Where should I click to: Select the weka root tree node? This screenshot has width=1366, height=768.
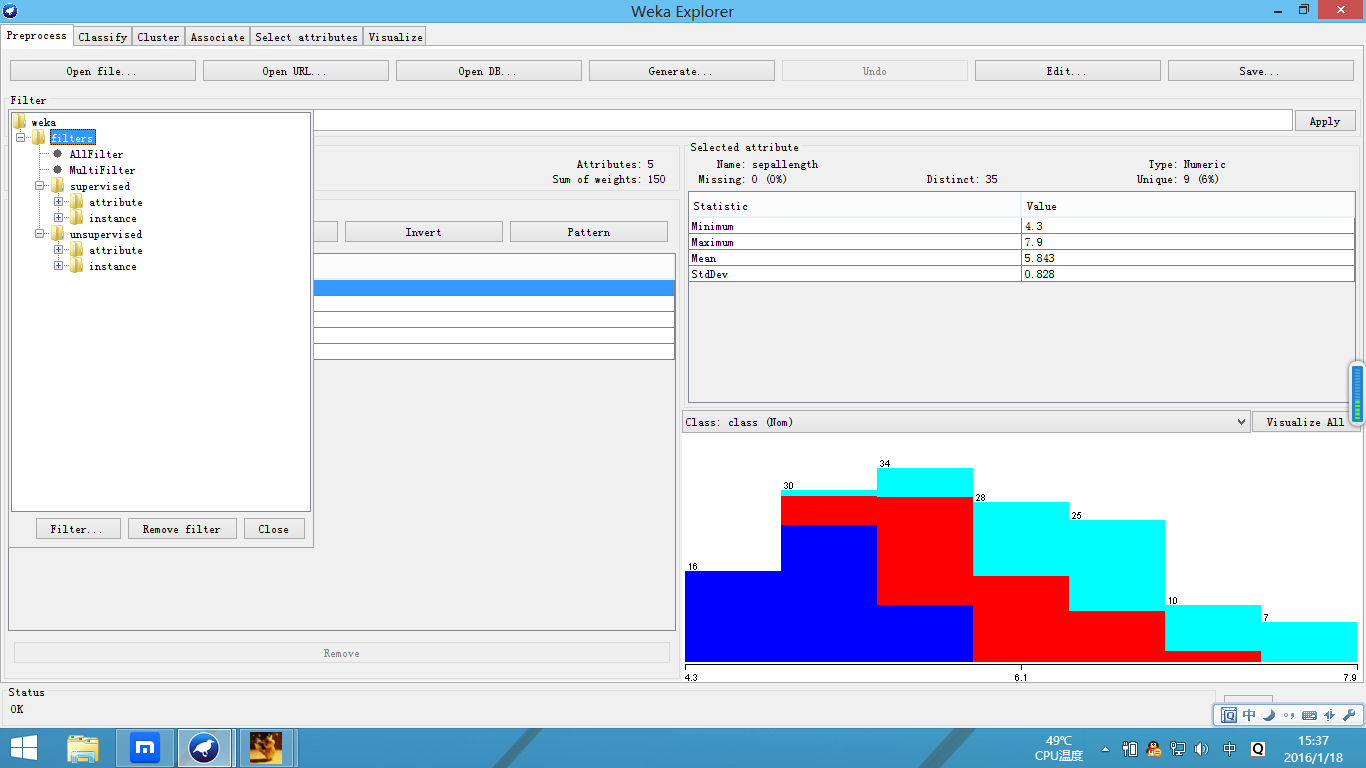tap(44, 122)
